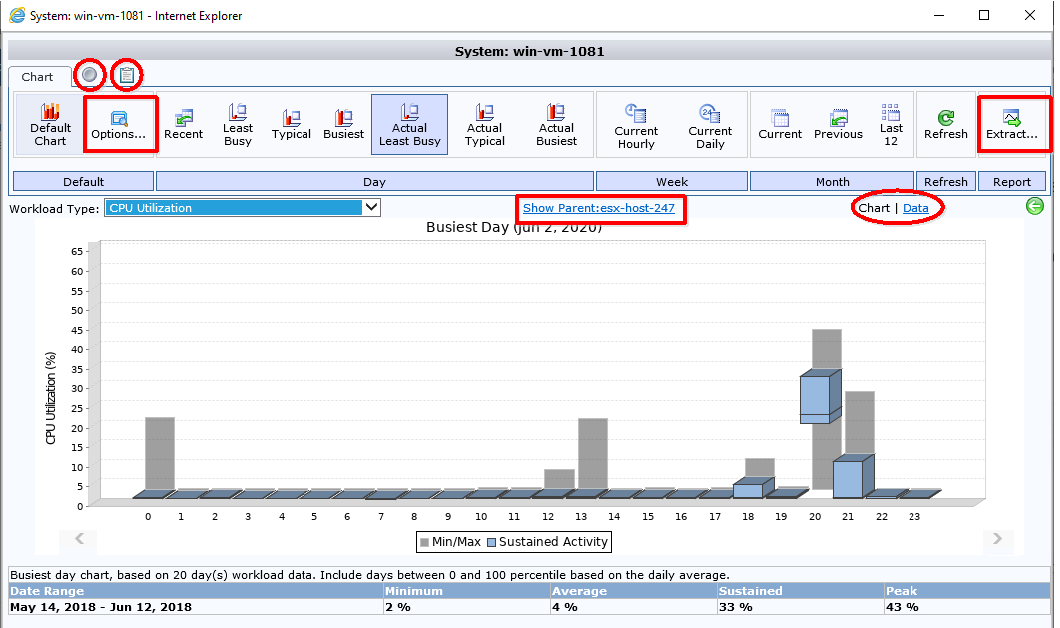This screenshot has height=628, width=1060.
Task: Click the Week group label
Action: coord(672,181)
